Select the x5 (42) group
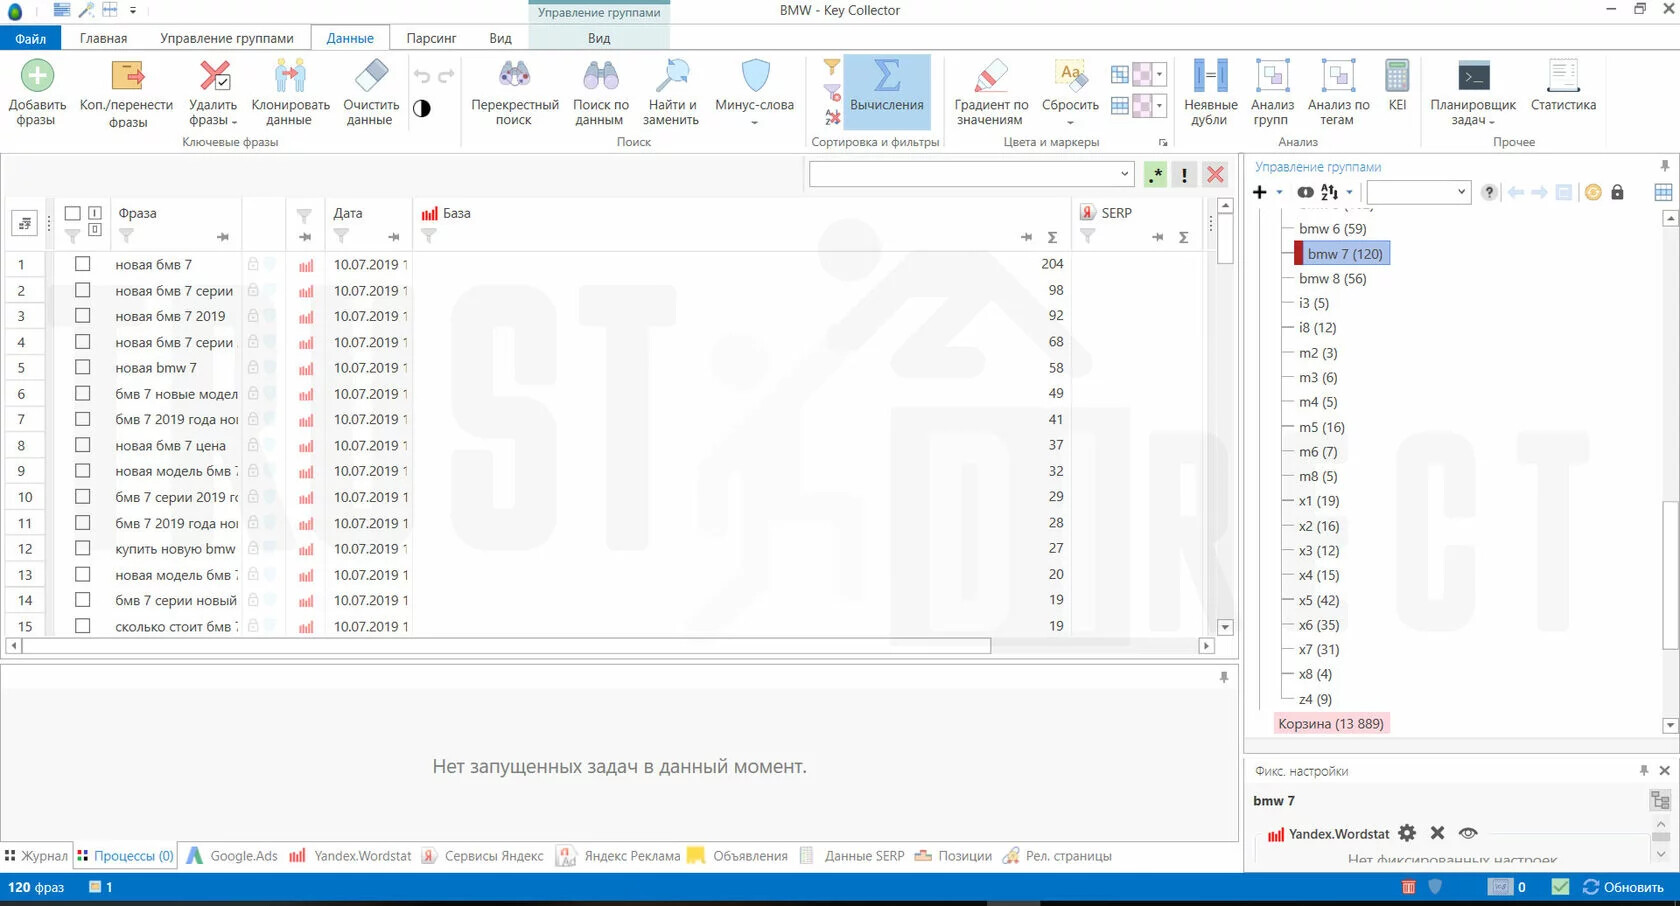This screenshot has height=906, width=1680. coord(1318,600)
